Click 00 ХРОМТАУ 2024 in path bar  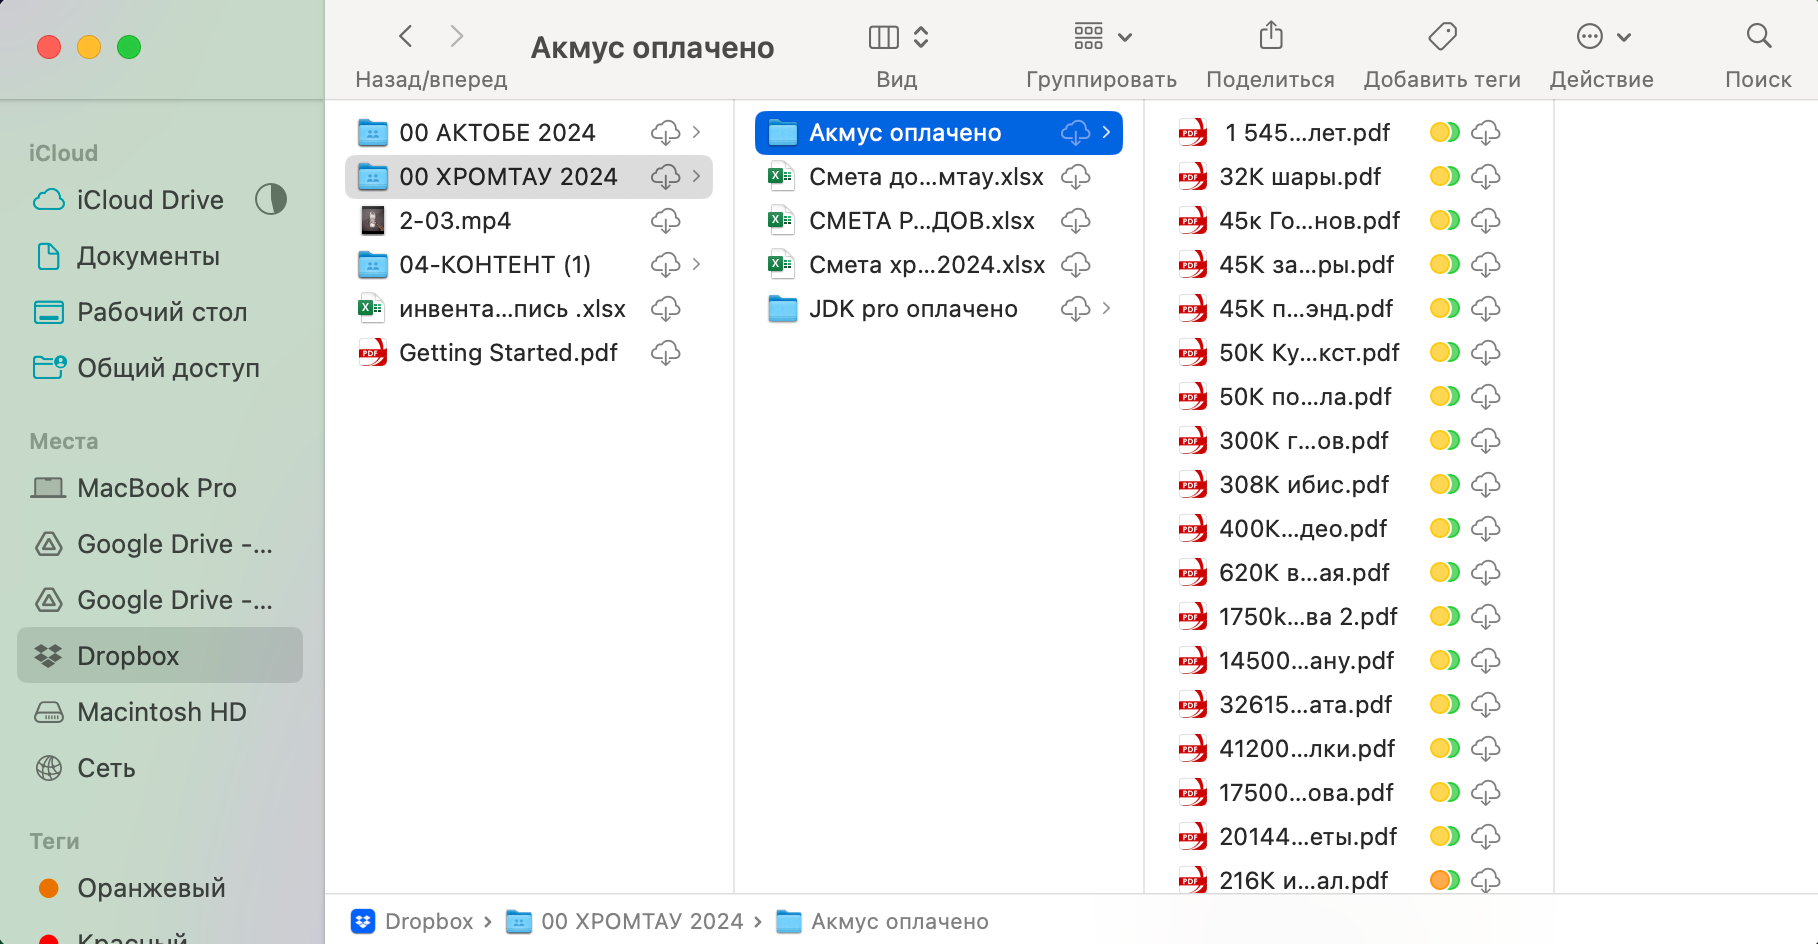coord(641,921)
